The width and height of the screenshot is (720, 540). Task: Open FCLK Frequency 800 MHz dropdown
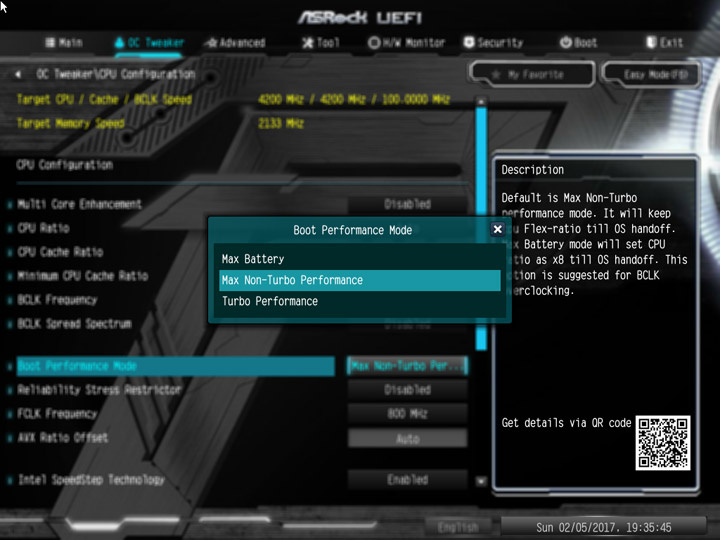point(407,414)
